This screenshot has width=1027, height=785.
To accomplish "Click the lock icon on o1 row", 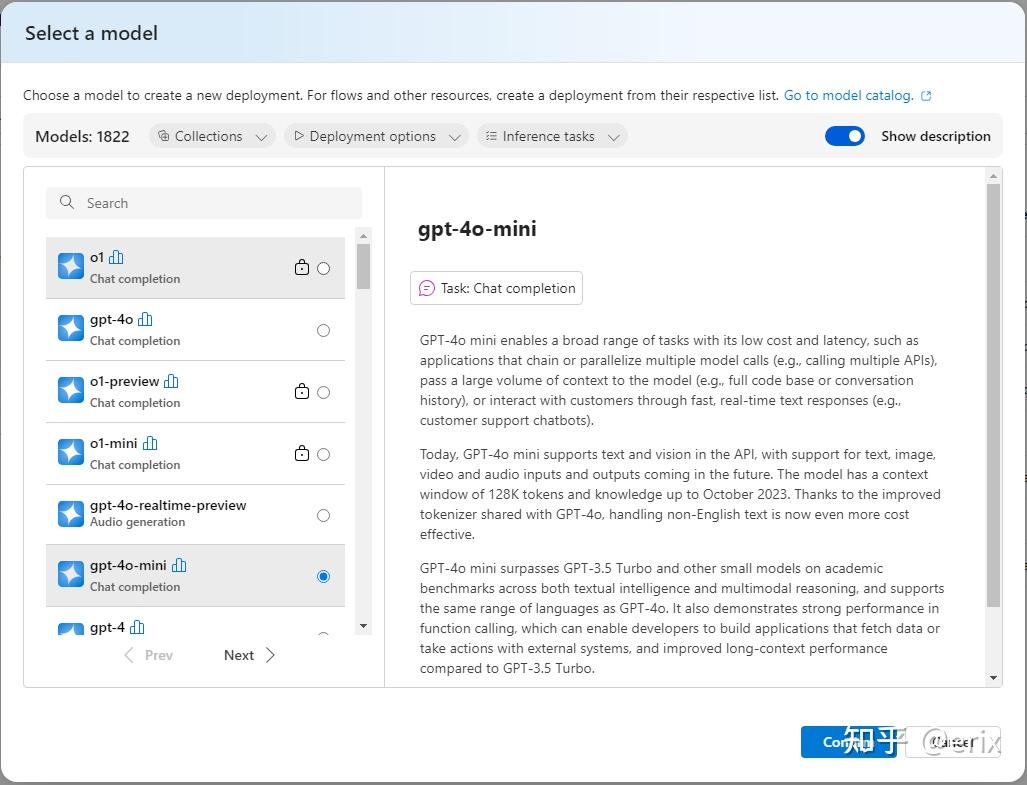I will point(301,268).
